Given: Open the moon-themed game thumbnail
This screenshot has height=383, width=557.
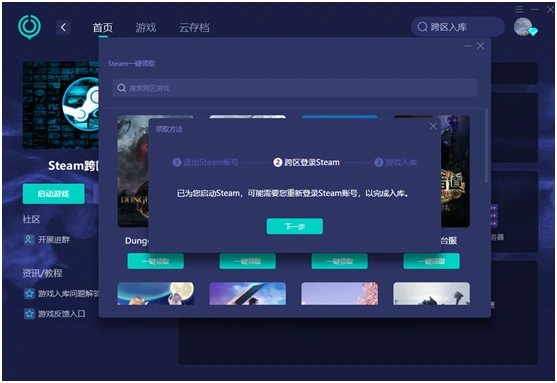Looking at the screenshot, I should pyautogui.click(x=156, y=293).
